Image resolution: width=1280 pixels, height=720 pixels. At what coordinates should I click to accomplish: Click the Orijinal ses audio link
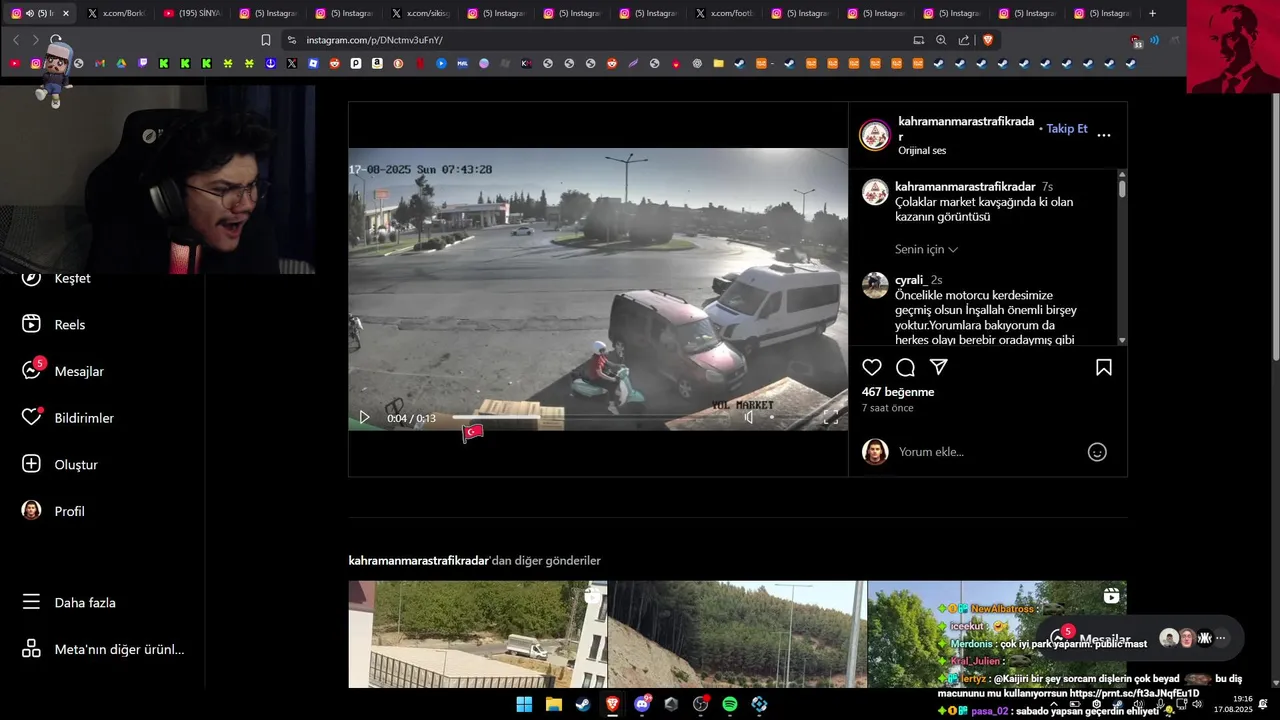[922, 151]
